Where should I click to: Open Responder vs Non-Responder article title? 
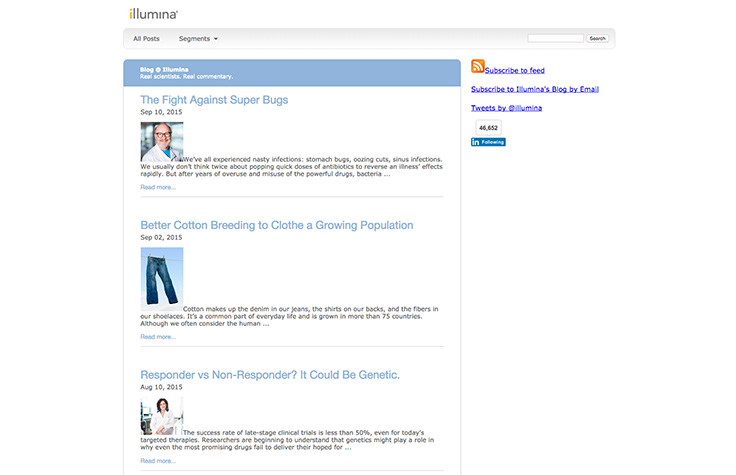coord(270,375)
